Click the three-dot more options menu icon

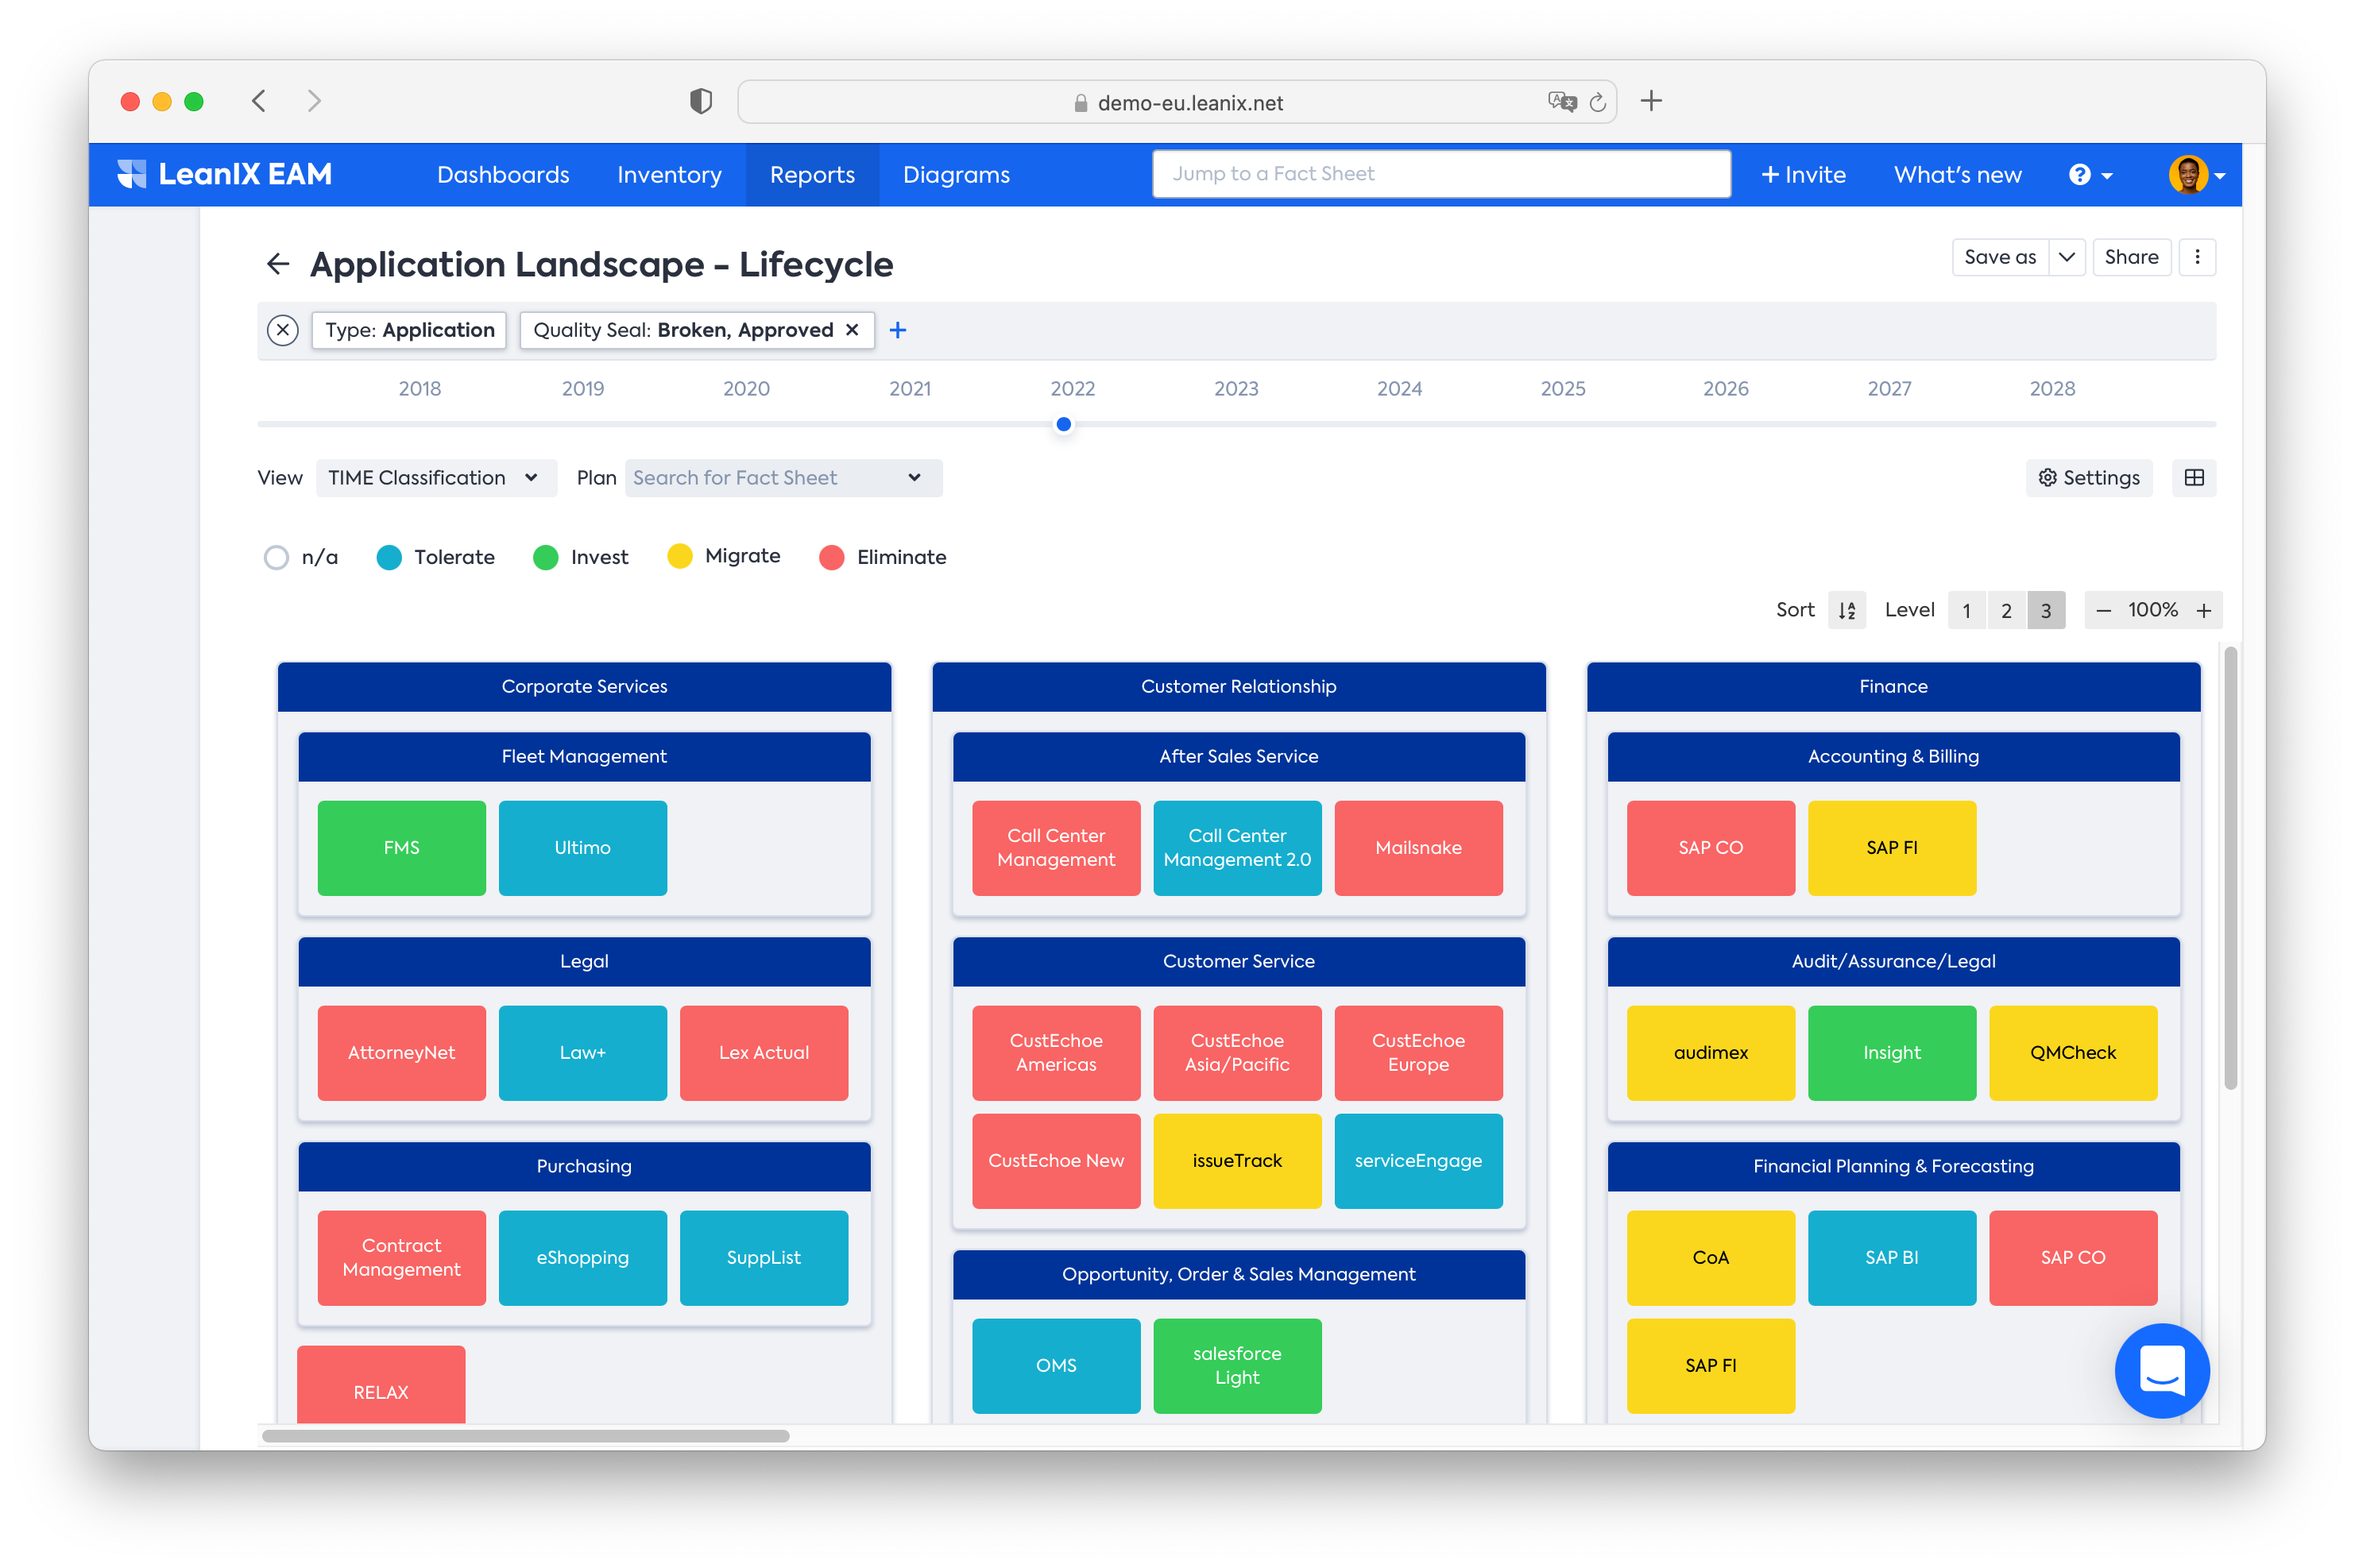pyautogui.click(x=2198, y=257)
